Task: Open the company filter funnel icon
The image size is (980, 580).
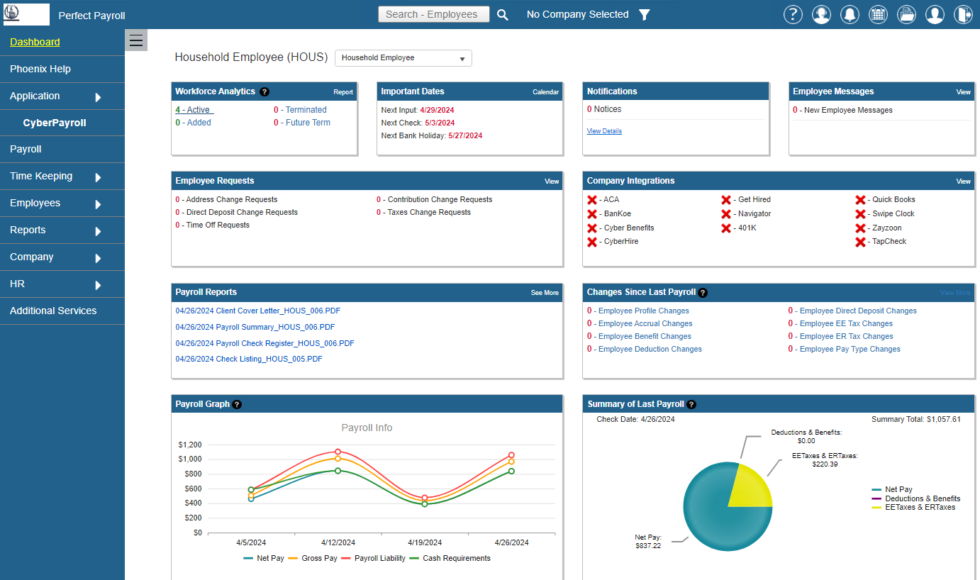Action: (645, 15)
